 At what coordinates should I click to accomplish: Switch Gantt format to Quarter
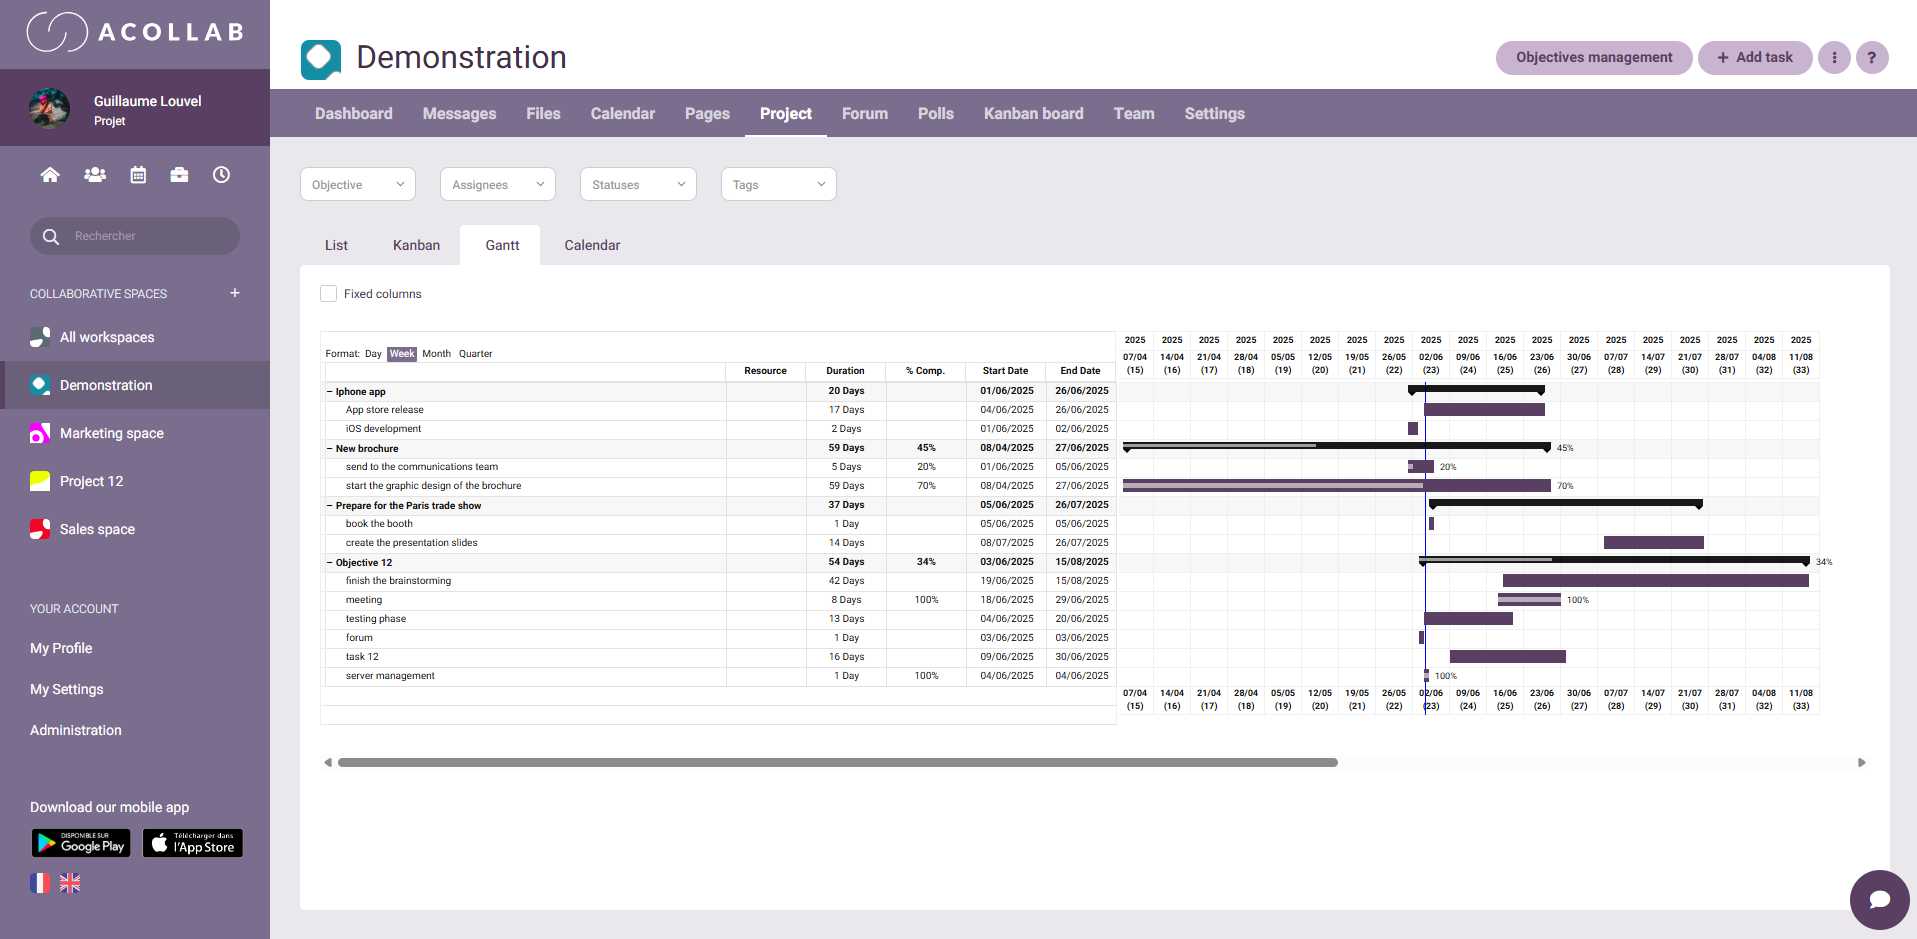tap(475, 354)
